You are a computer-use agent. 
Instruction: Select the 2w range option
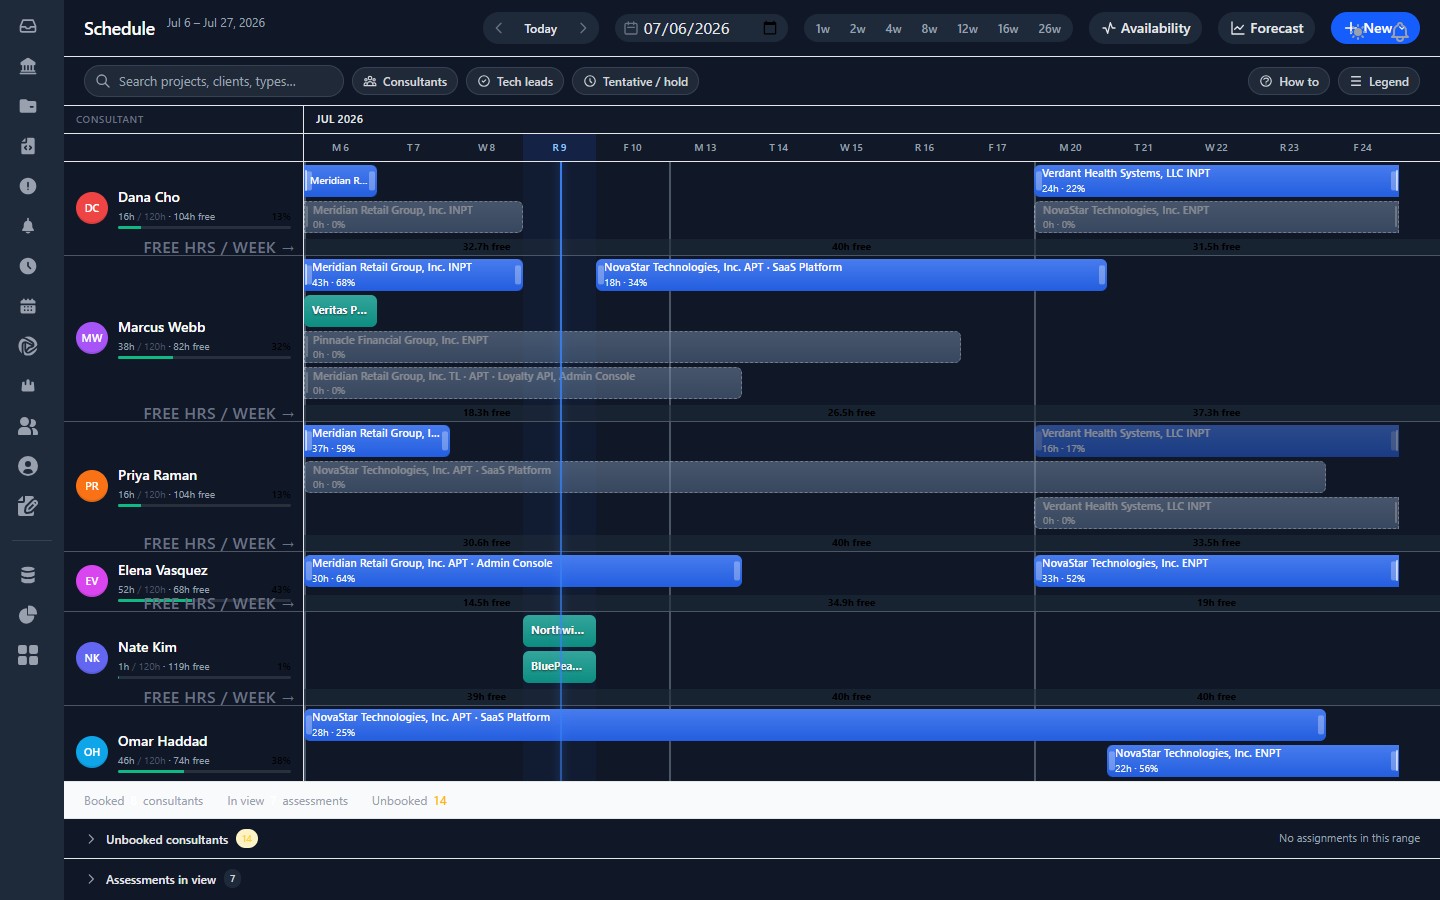pos(858,28)
